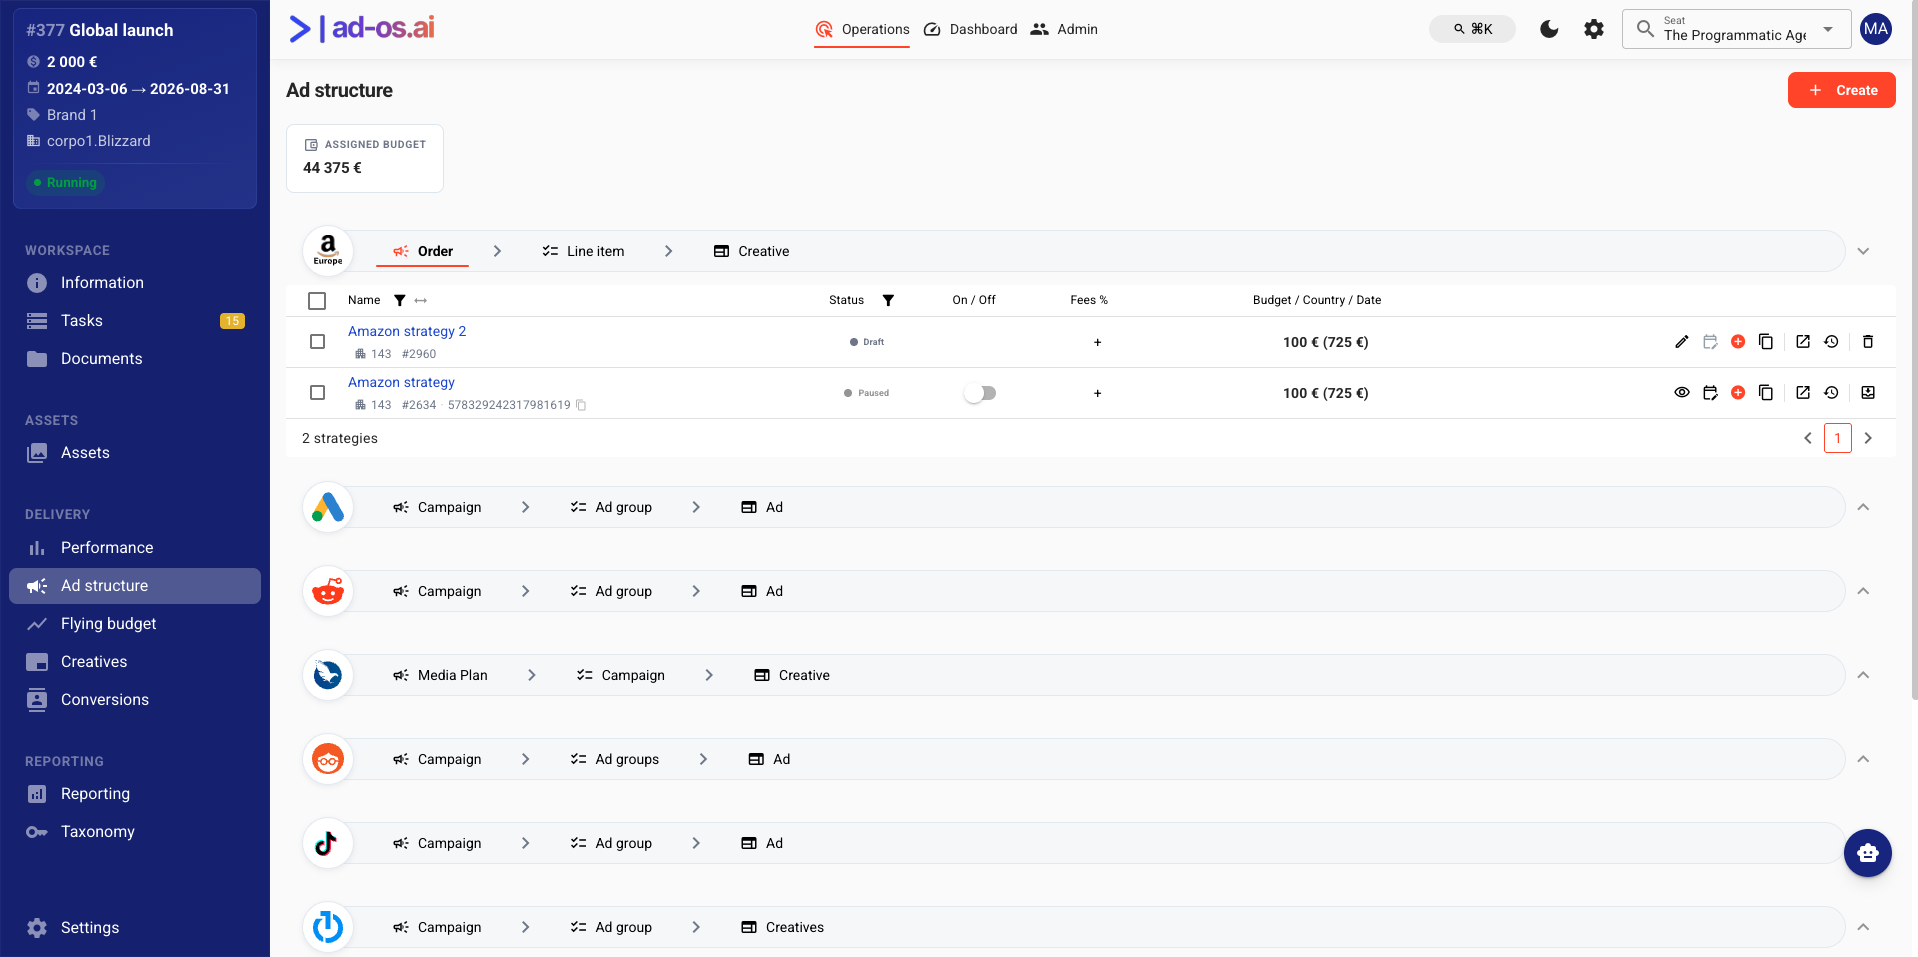Filter by Status column funnel icon
The width and height of the screenshot is (1918, 957).
tap(888, 300)
